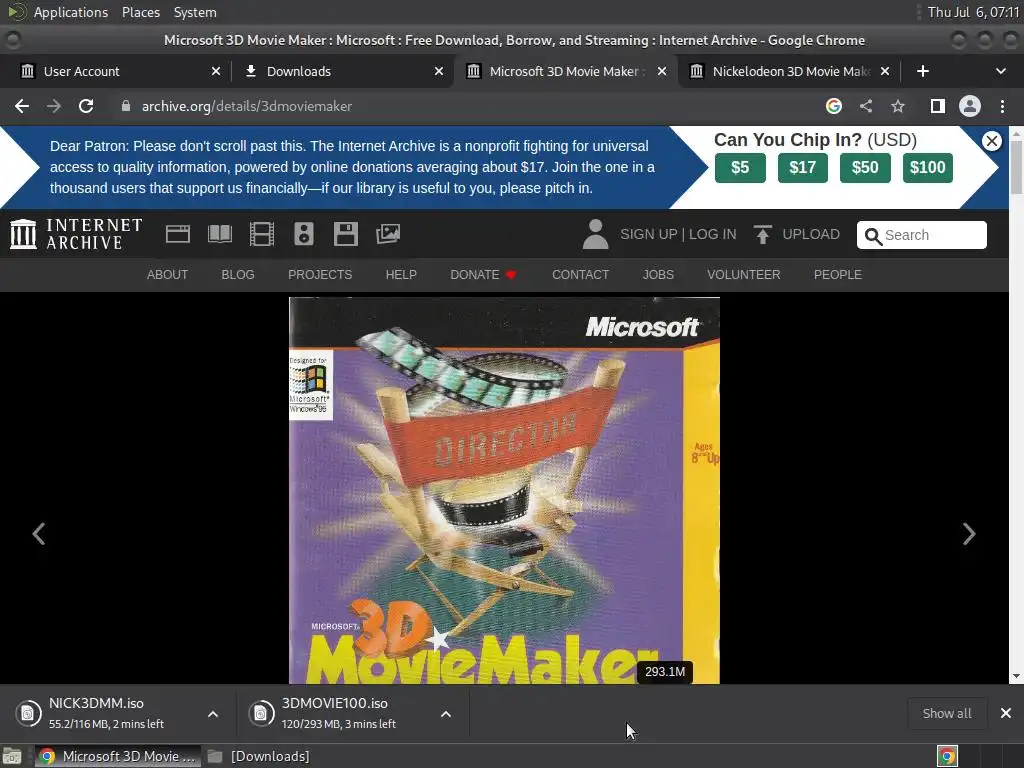The image size is (1024, 768).
Task: Open the Internet Archive images icon
Action: (x=388, y=234)
